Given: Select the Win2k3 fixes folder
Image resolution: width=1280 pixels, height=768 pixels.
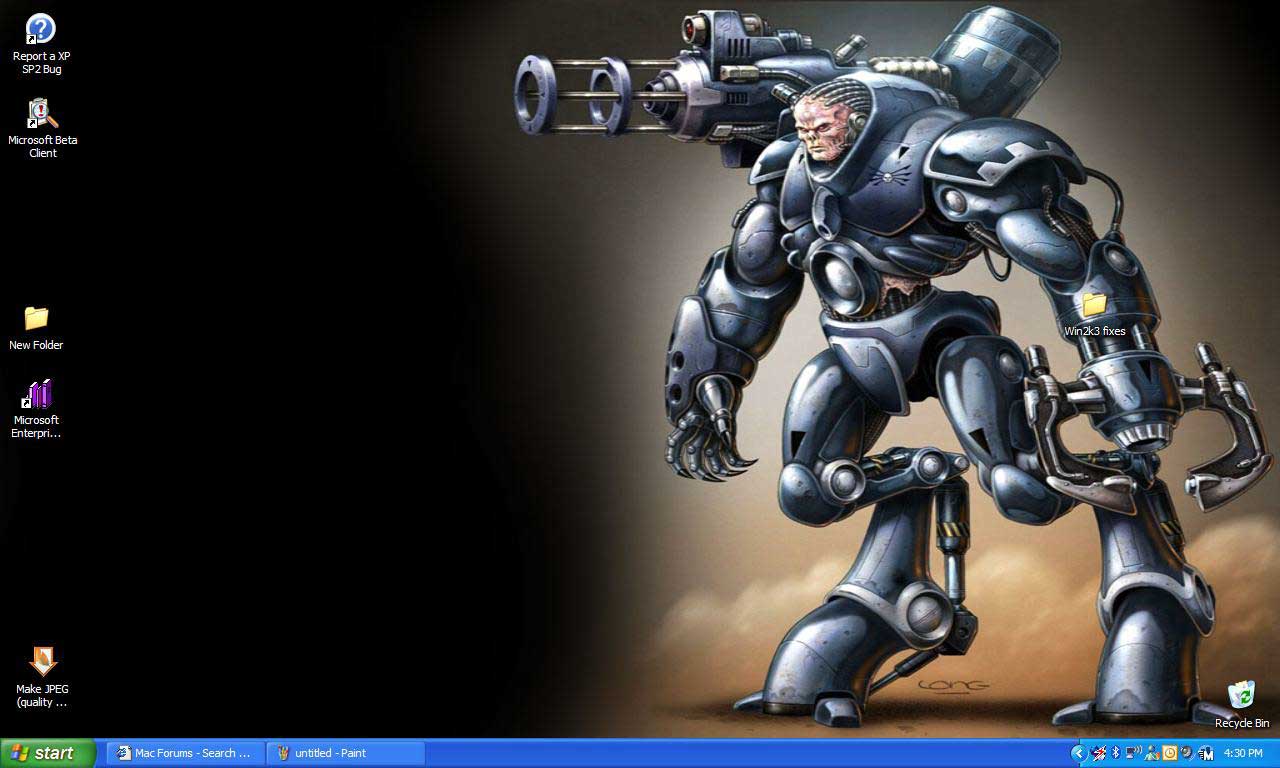Looking at the screenshot, I should [x=1094, y=314].
